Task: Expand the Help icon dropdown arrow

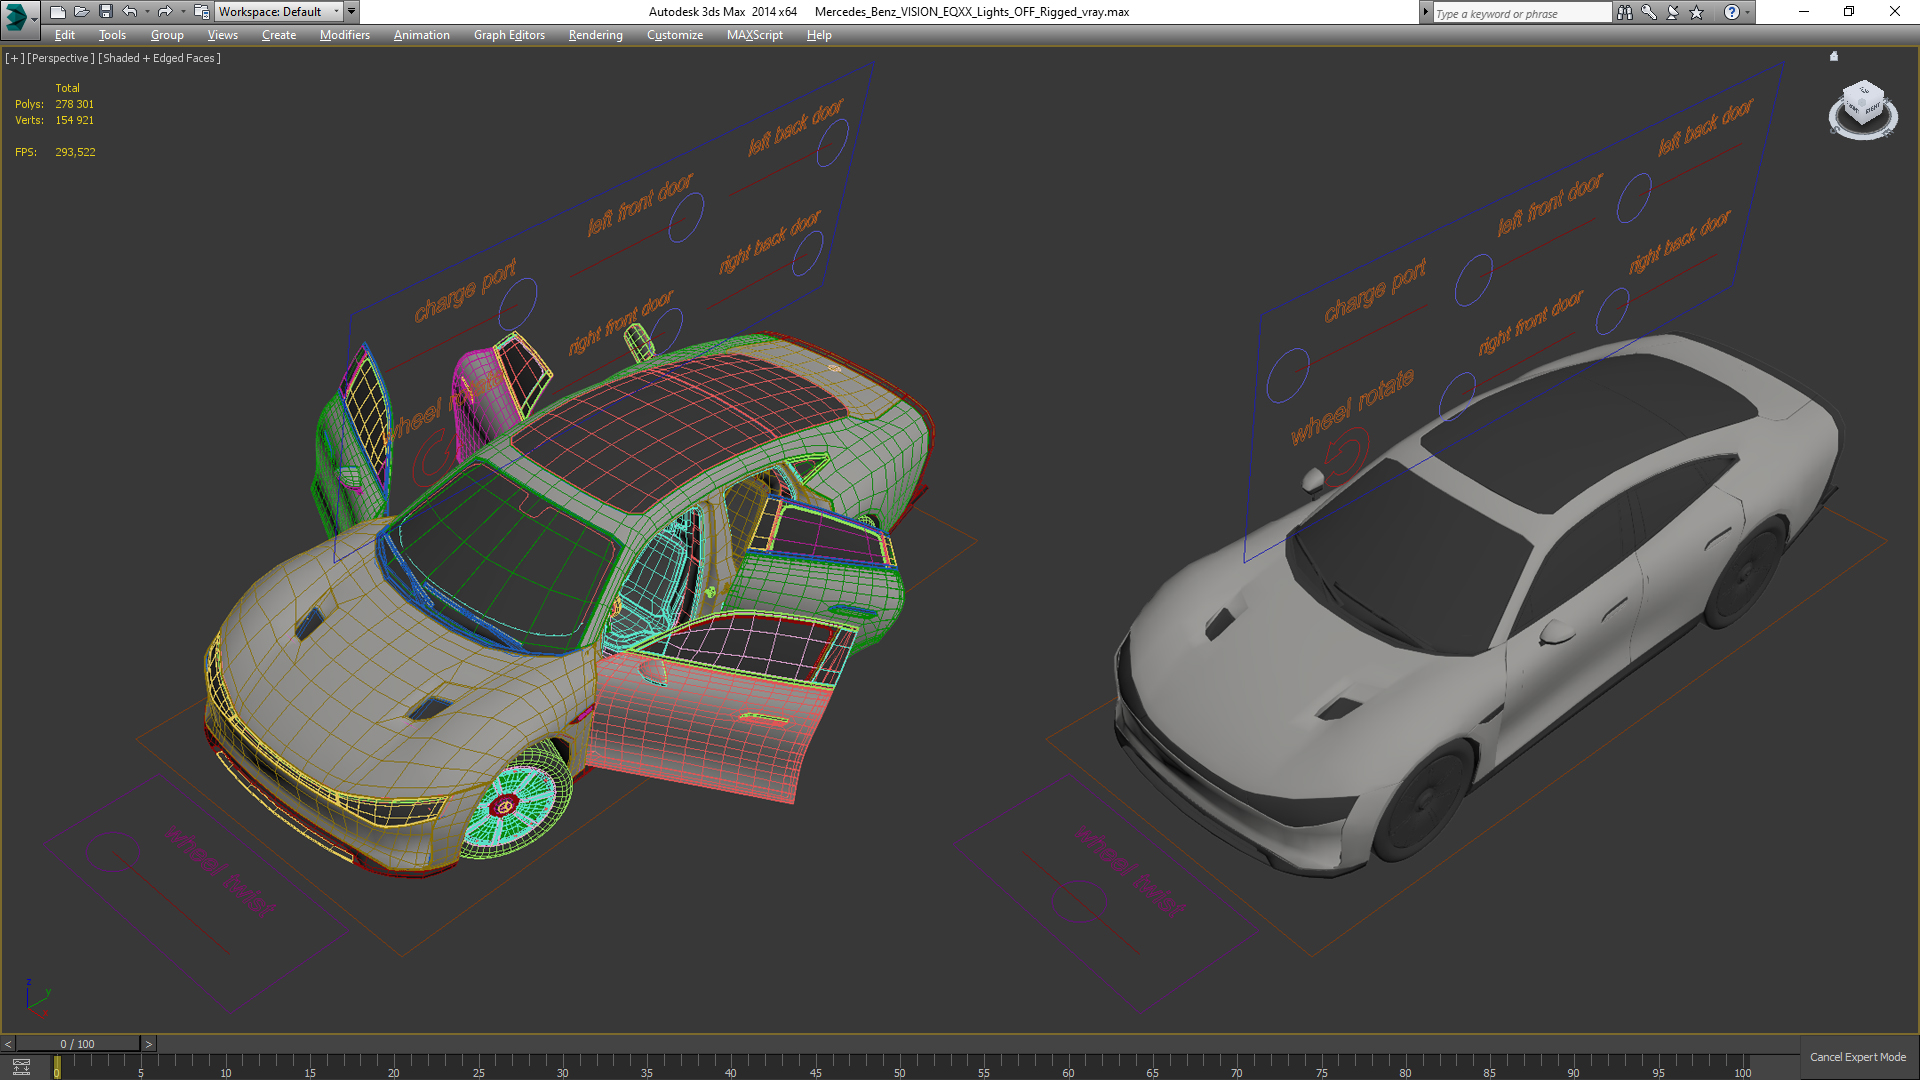Action: [1747, 13]
